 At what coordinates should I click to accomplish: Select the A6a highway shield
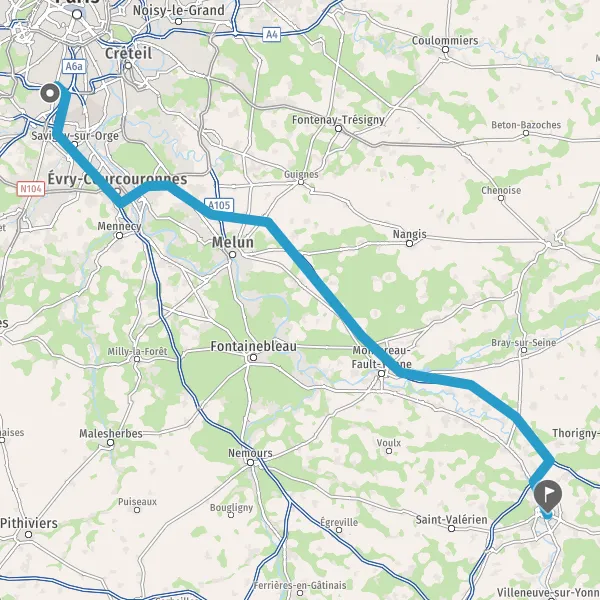73,66
